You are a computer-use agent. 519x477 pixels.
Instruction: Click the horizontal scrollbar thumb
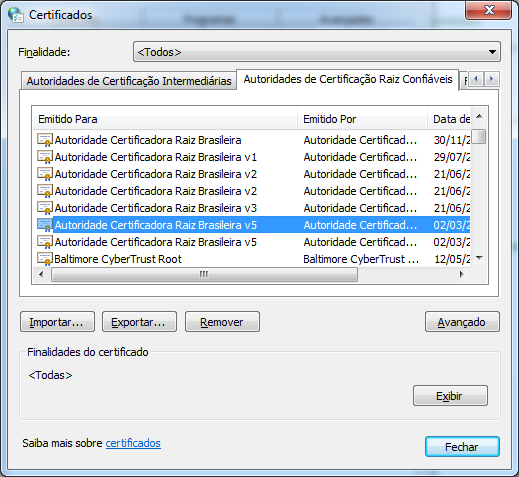point(204,275)
